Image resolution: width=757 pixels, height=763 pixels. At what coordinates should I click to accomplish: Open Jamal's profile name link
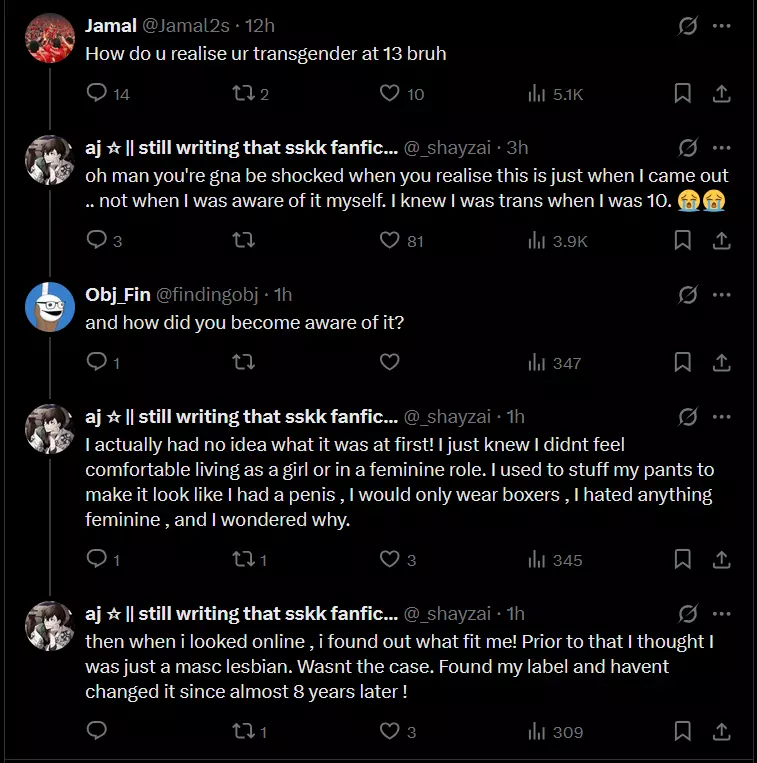[111, 25]
